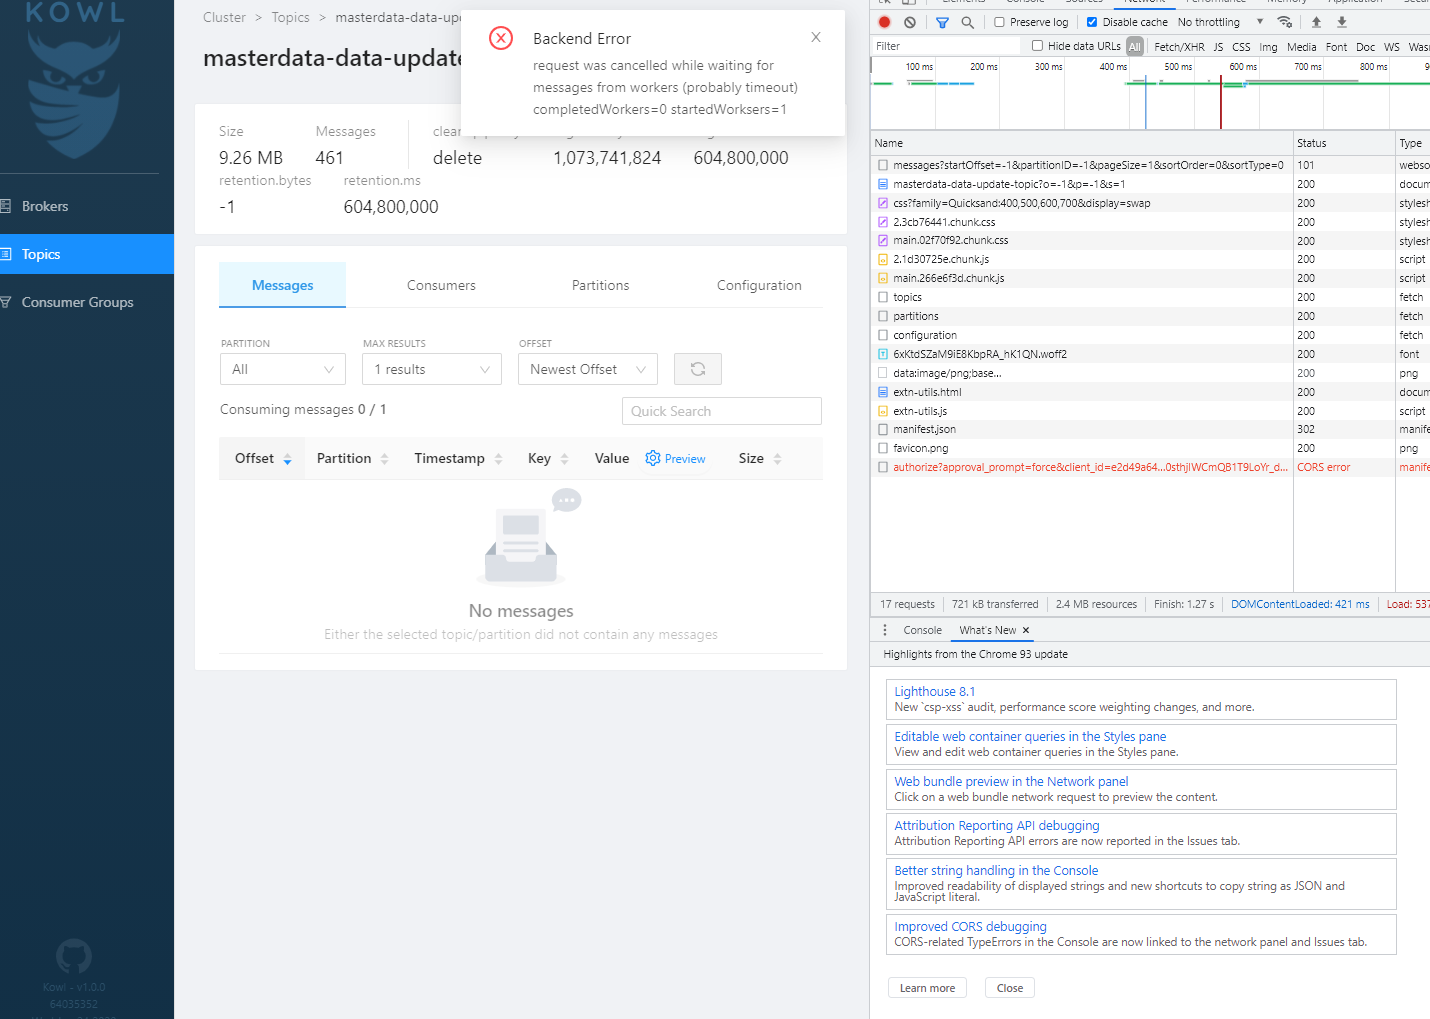The width and height of the screenshot is (1430, 1019).
Task: Switch to the Partitions tab
Action: point(600,285)
